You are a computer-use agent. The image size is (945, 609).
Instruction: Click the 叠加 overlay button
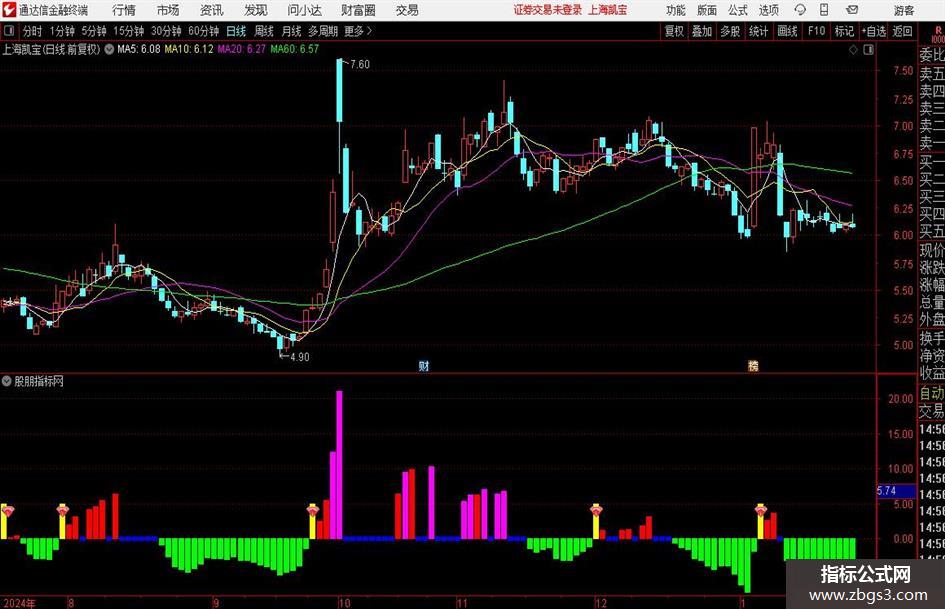[x=702, y=31]
